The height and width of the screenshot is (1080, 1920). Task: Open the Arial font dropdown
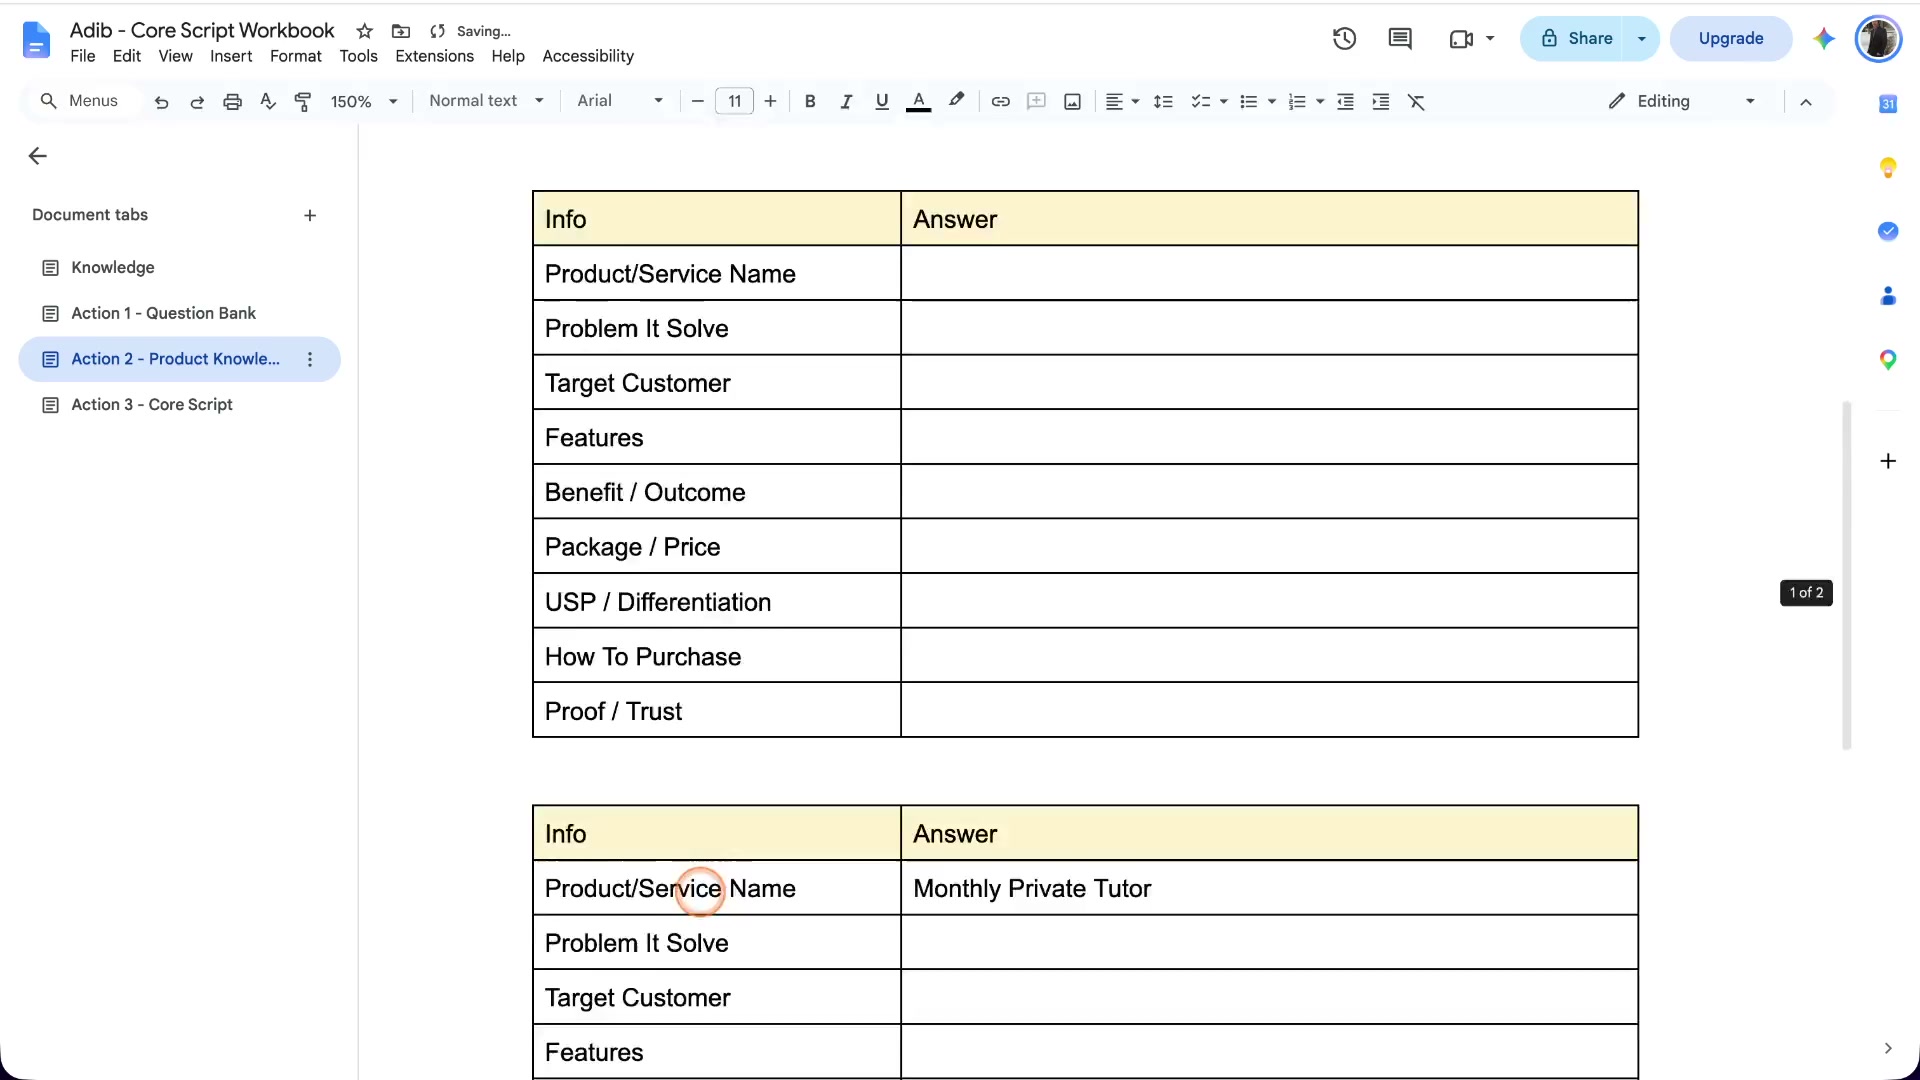click(x=620, y=101)
